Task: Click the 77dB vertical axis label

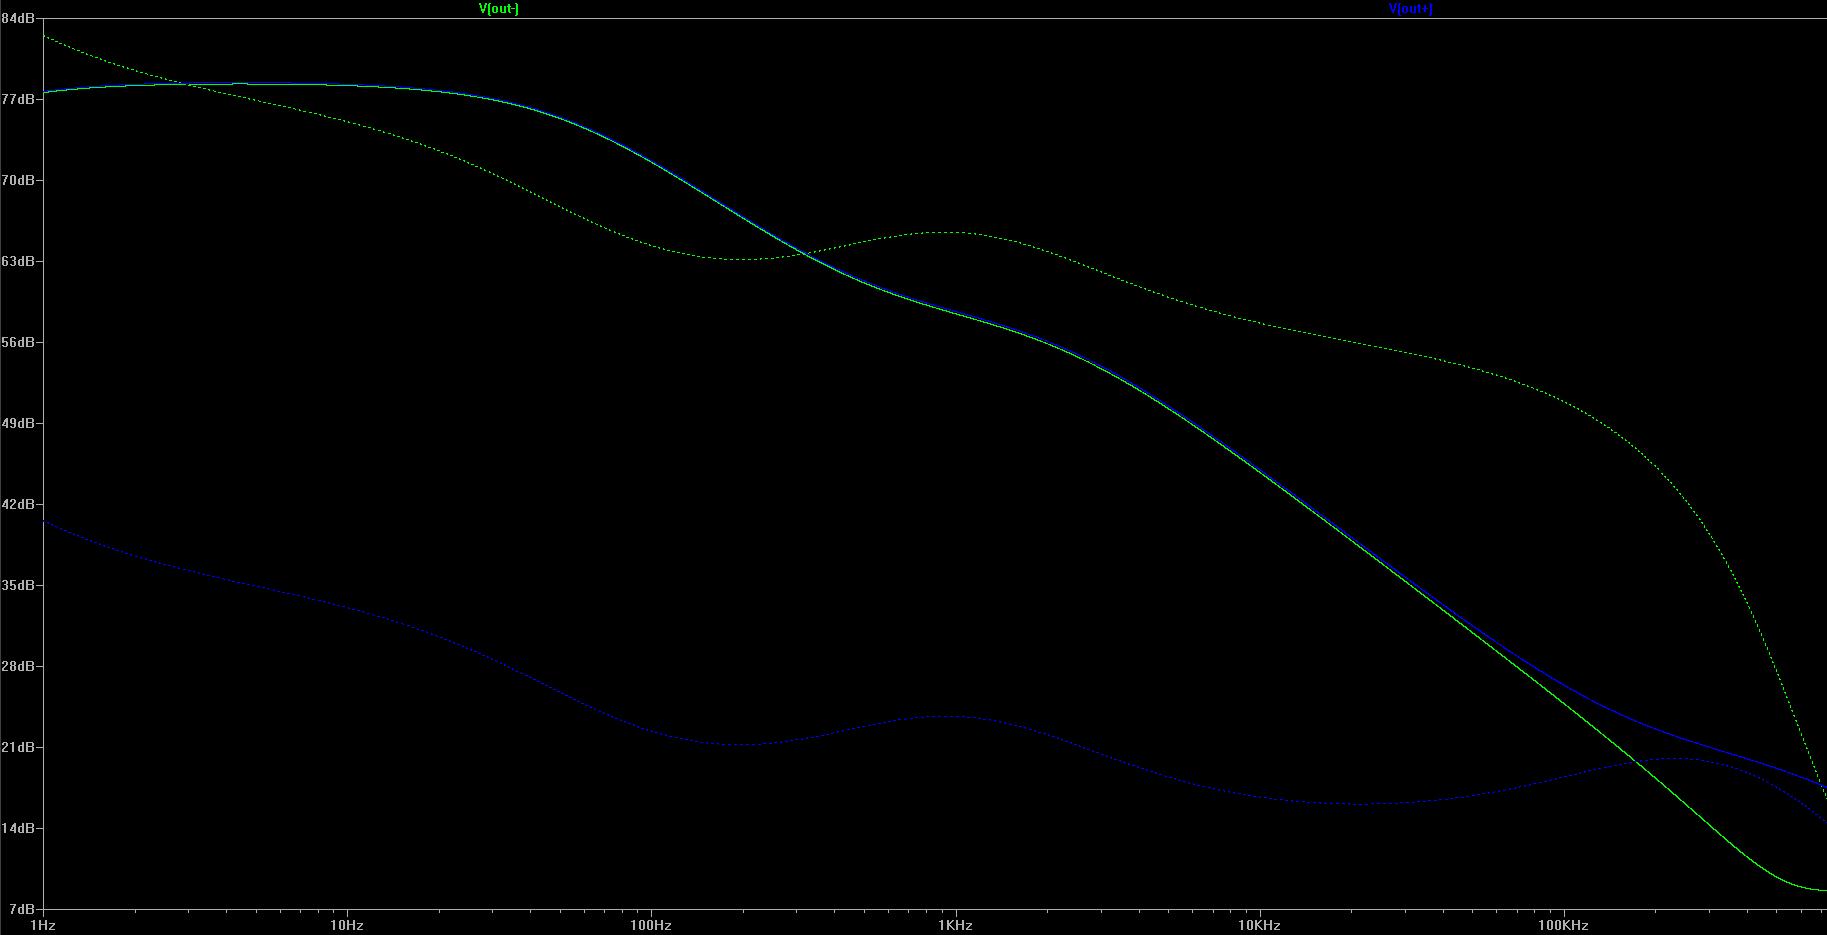Action: click(x=17, y=100)
